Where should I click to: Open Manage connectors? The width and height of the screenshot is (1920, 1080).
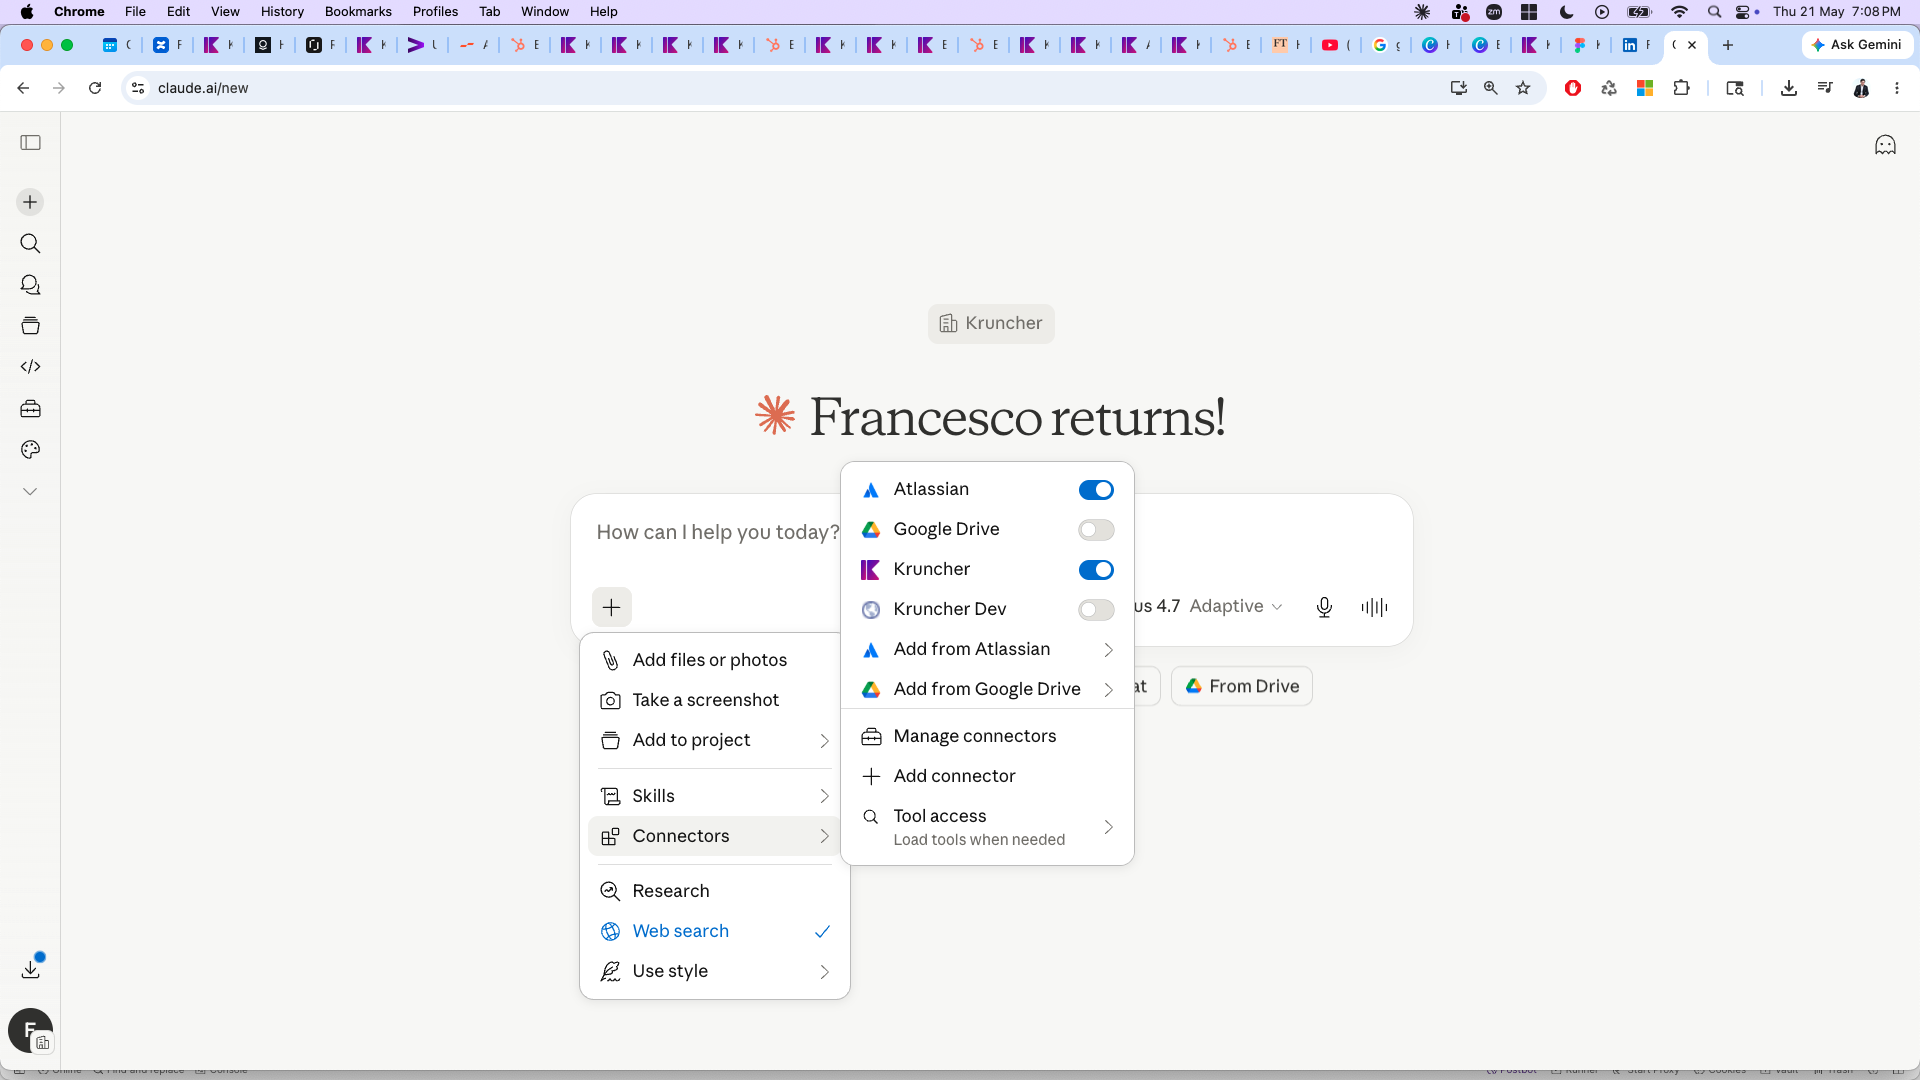tap(987, 736)
